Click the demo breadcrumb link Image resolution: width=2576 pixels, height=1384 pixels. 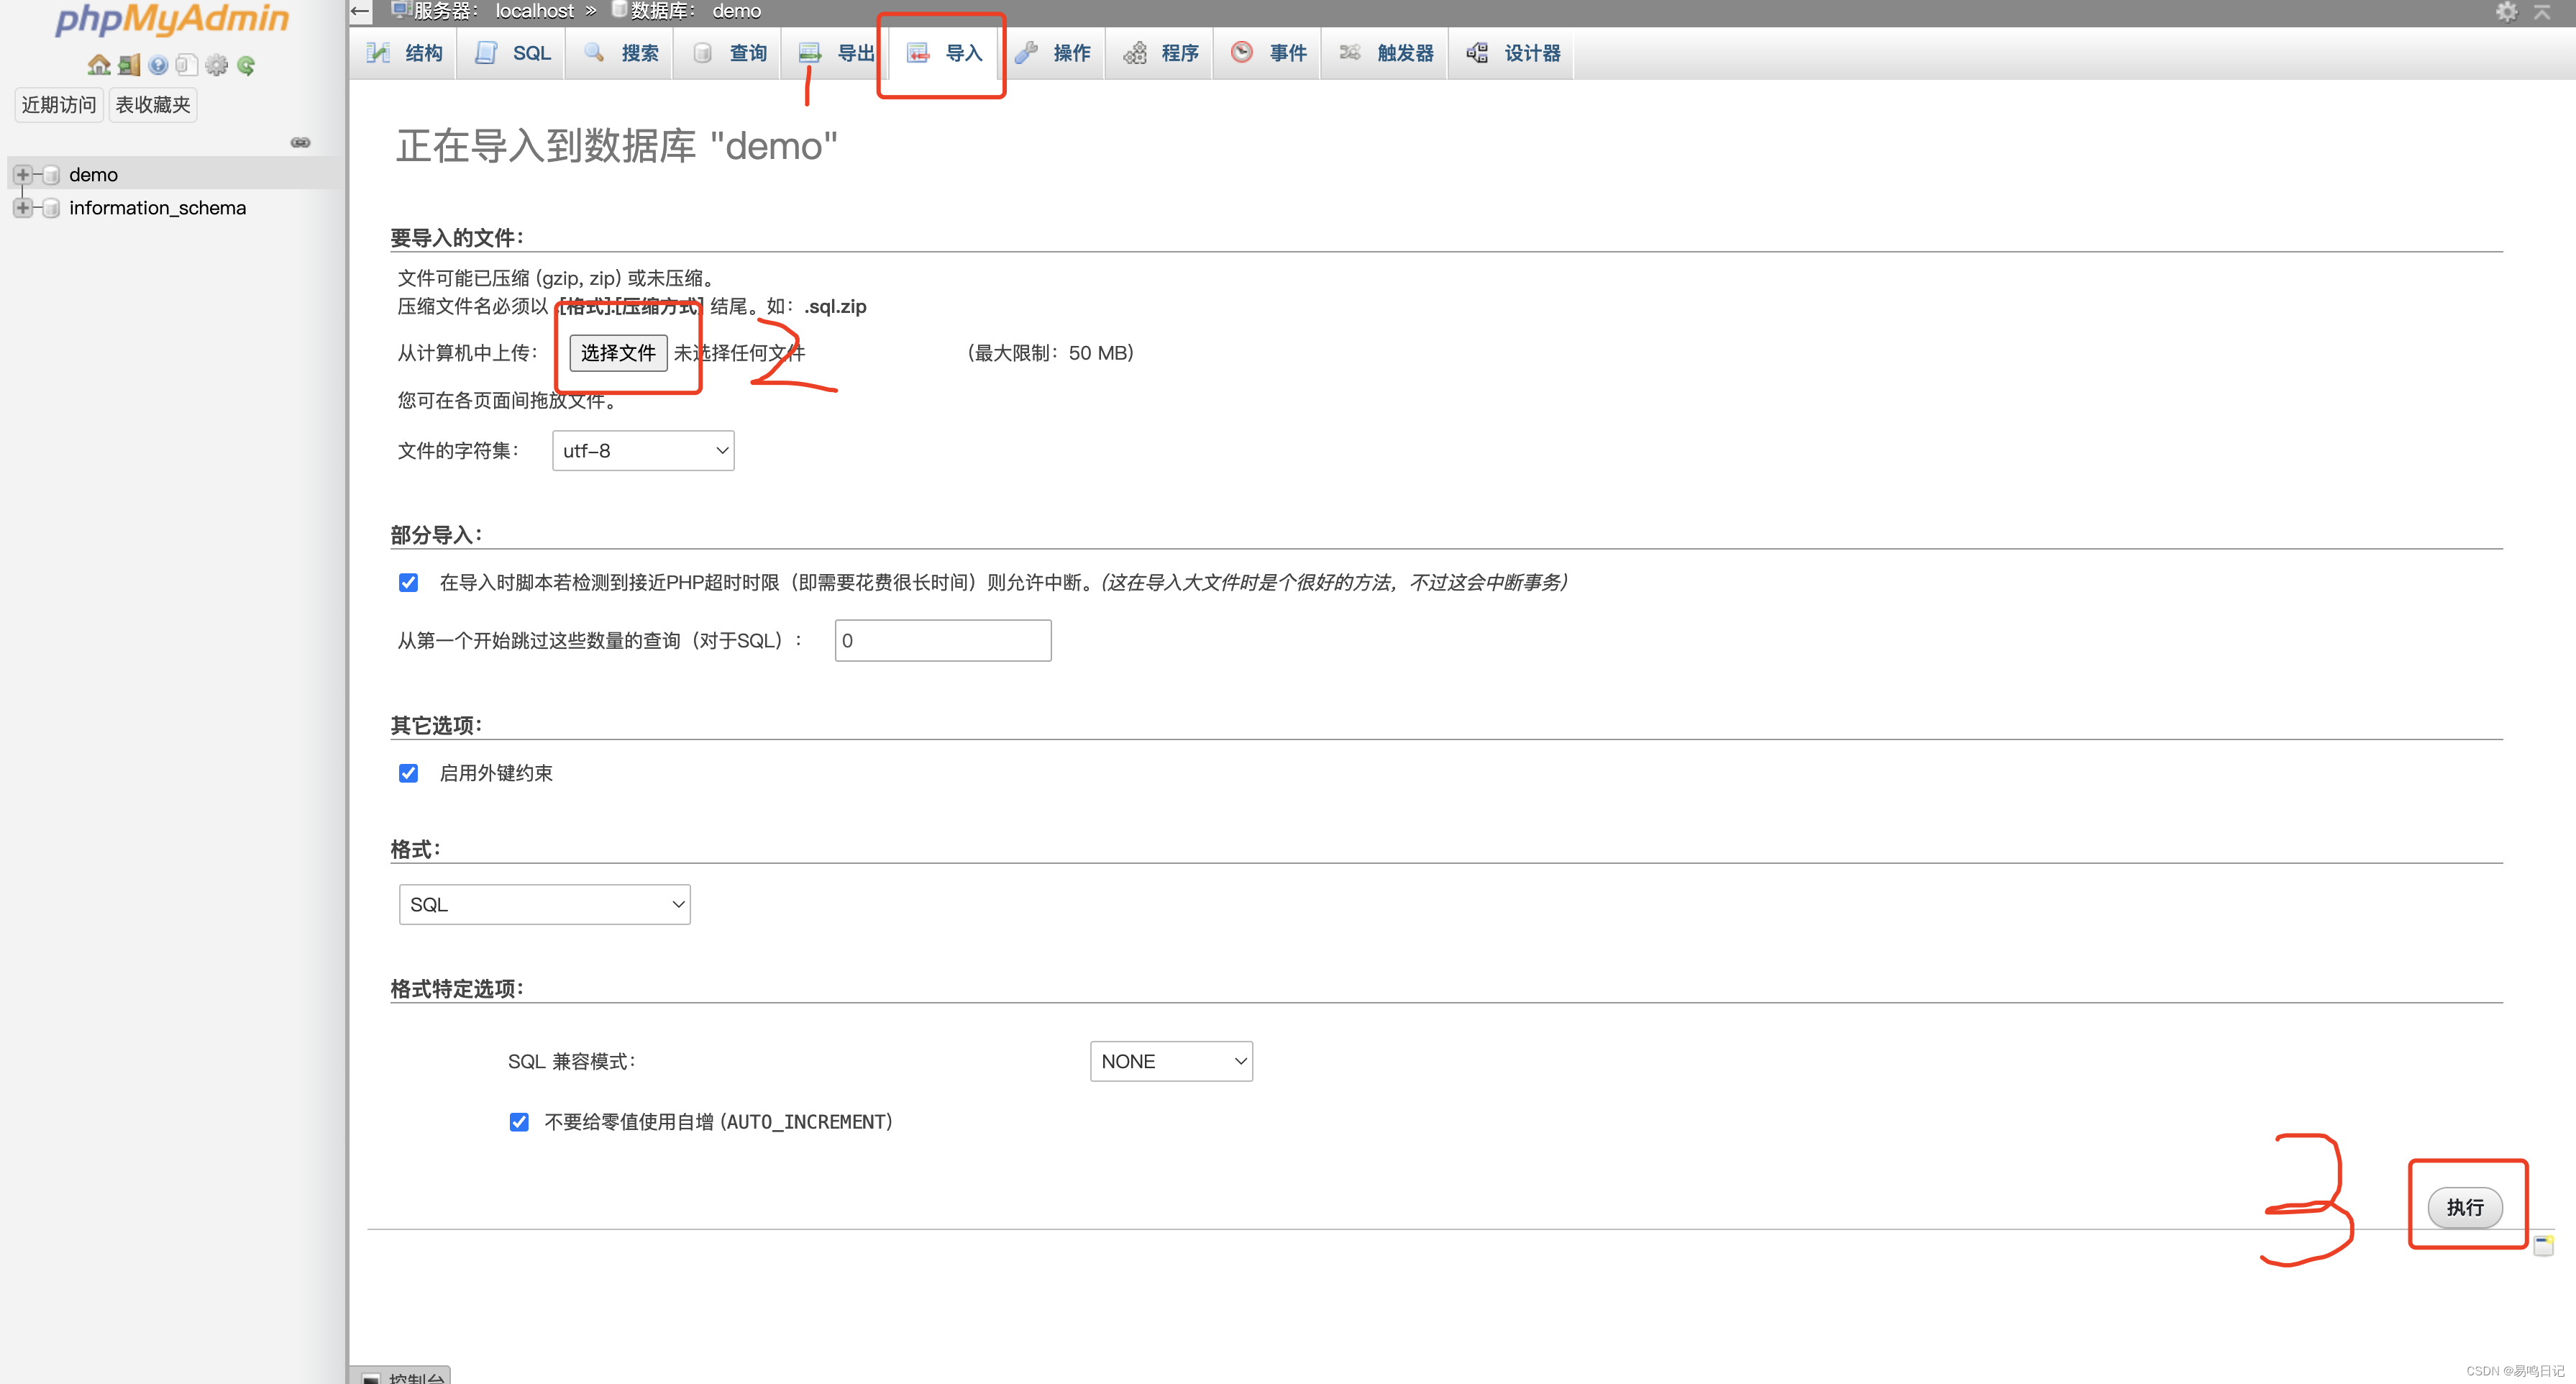coord(737,11)
